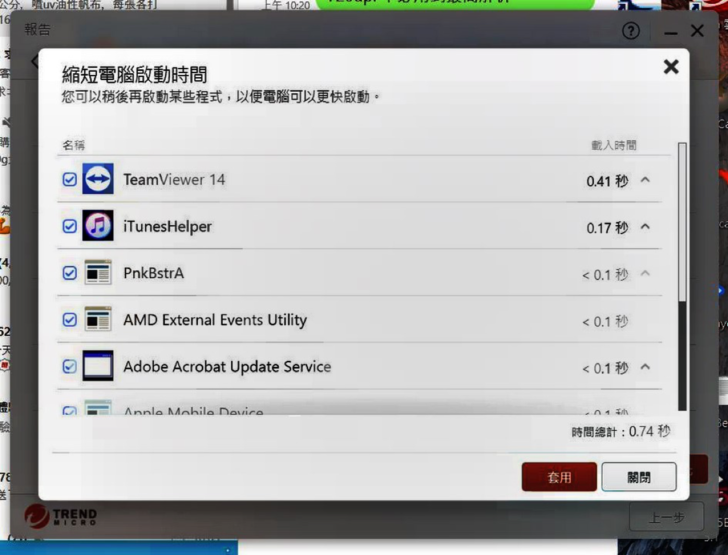Uncheck the iTunesHelper checkbox
The height and width of the screenshot is (555, 728).
[70, 226]
